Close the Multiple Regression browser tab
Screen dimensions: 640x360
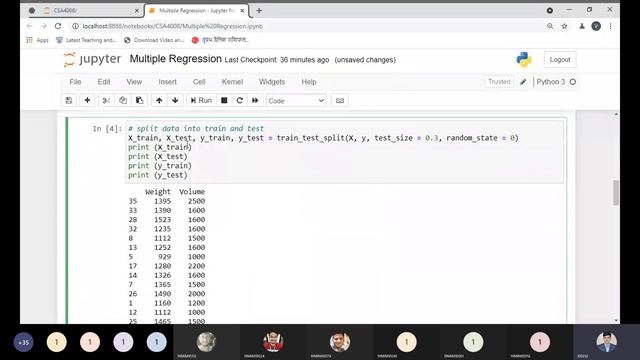(x=242, y=11)
